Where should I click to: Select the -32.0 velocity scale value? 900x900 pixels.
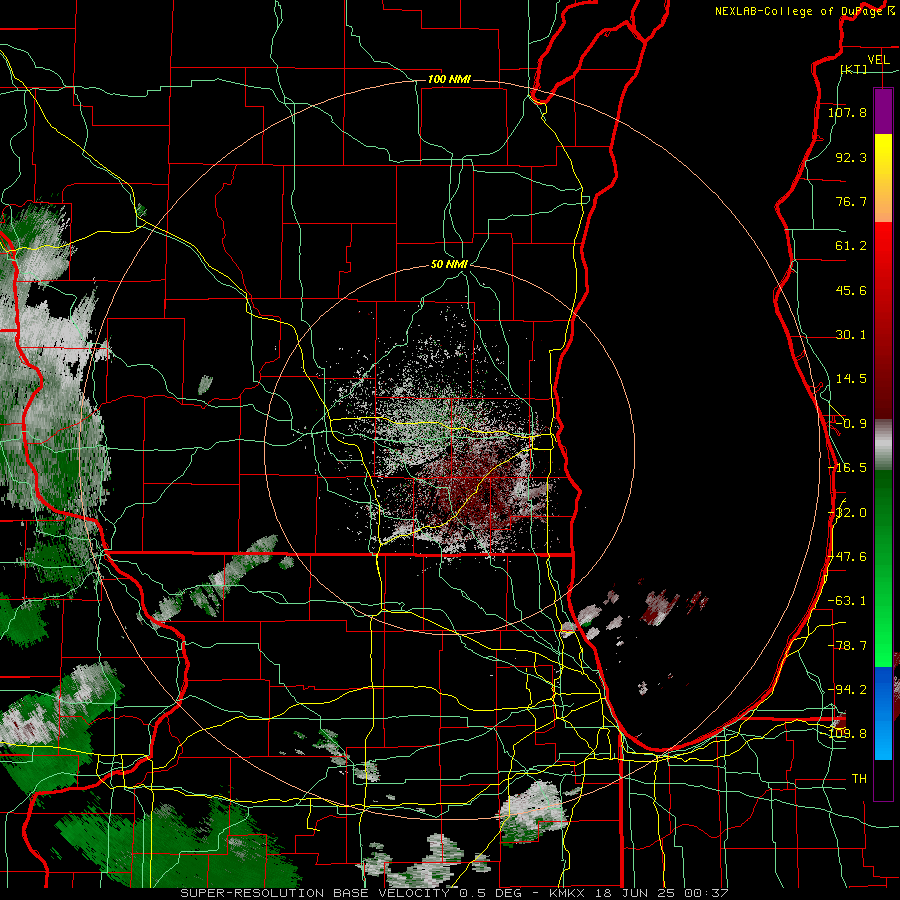pyautogui.click(x=847, y=513)
